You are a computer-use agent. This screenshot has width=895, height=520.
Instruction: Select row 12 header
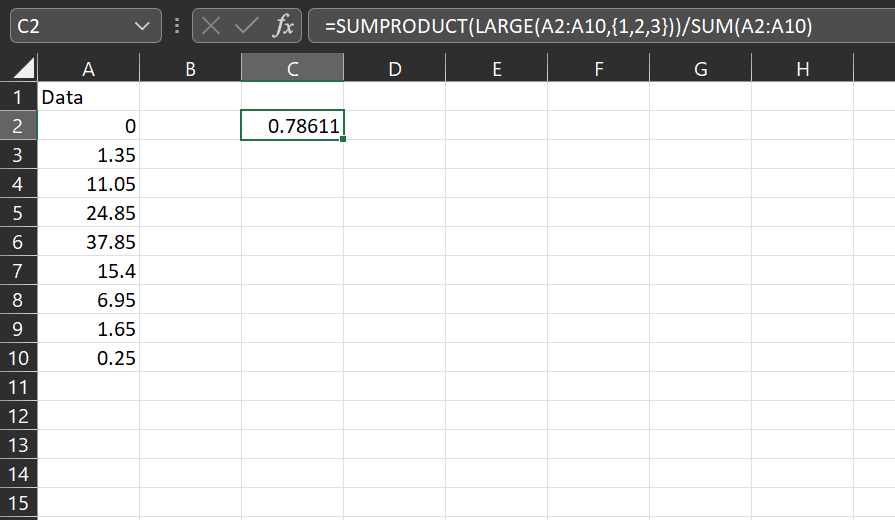(18, 416)
